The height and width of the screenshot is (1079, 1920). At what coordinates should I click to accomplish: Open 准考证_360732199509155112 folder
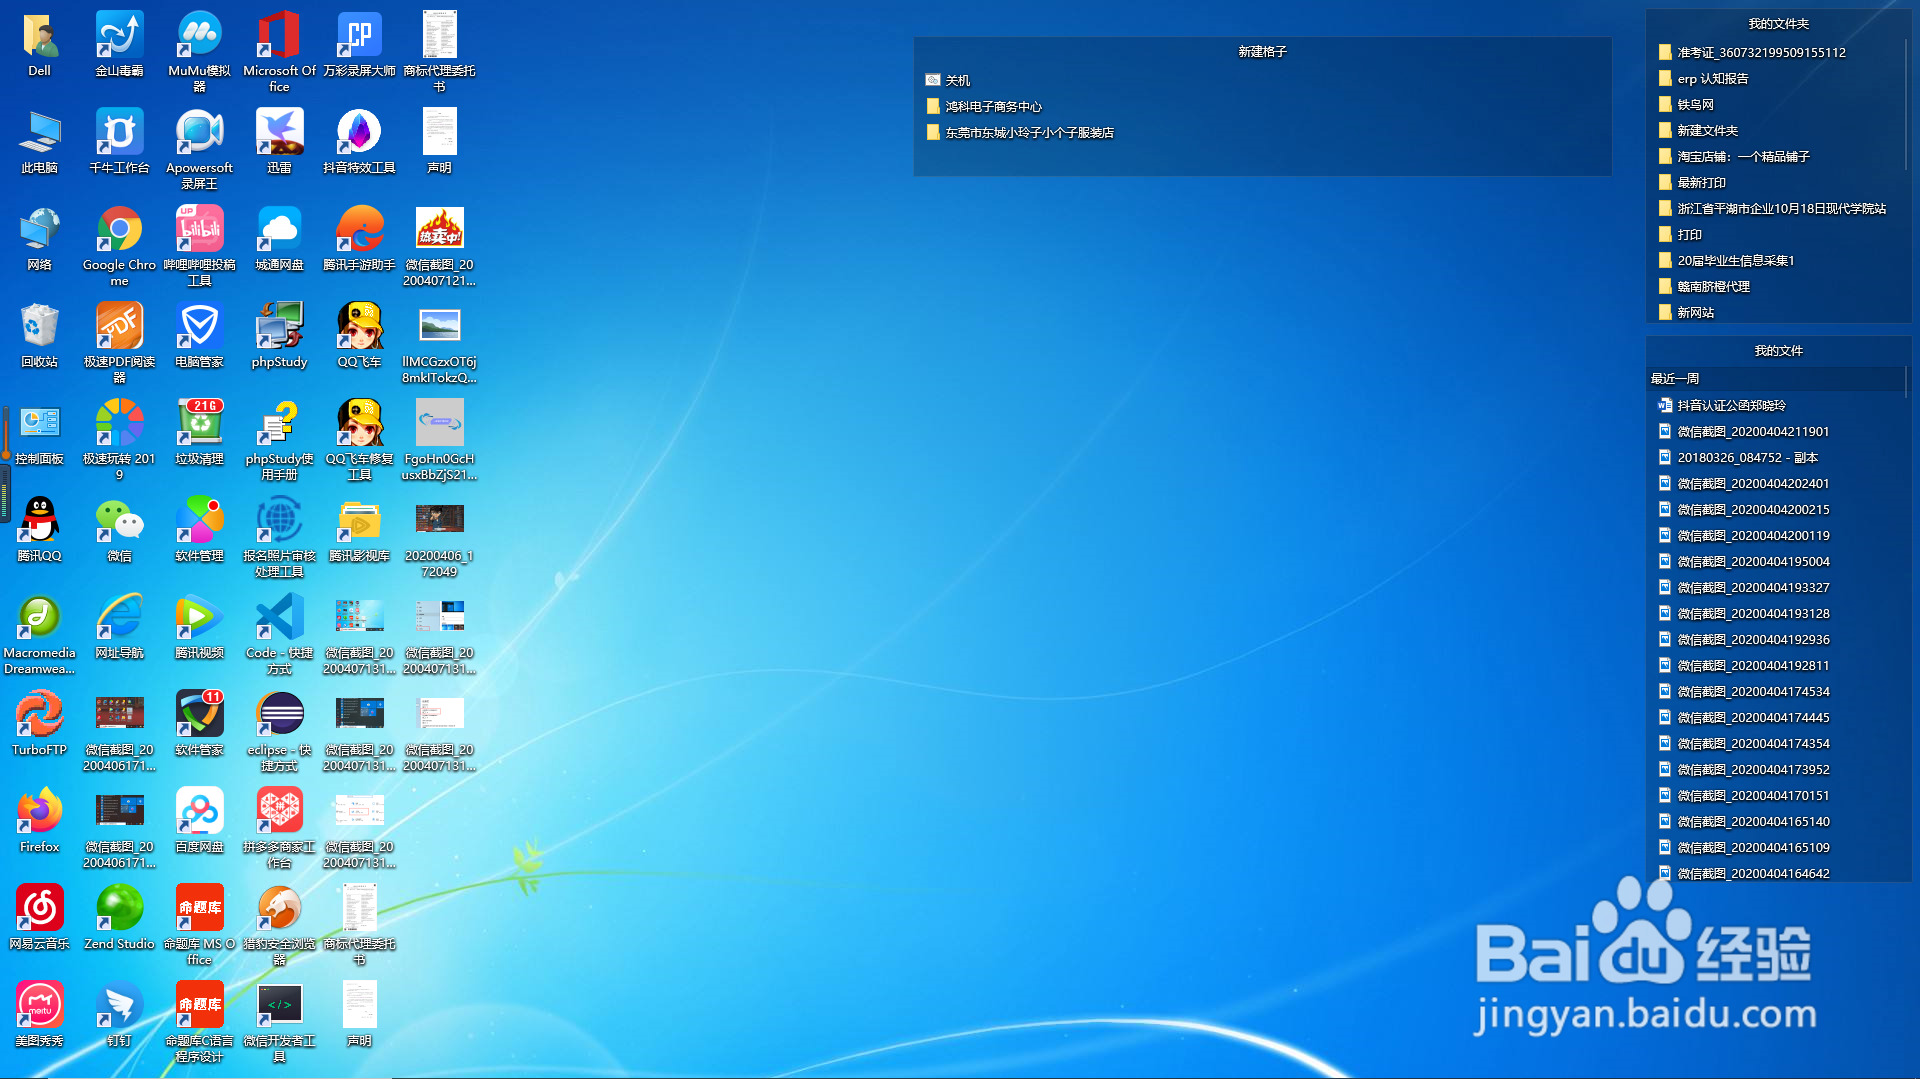tap(1752, 52)
